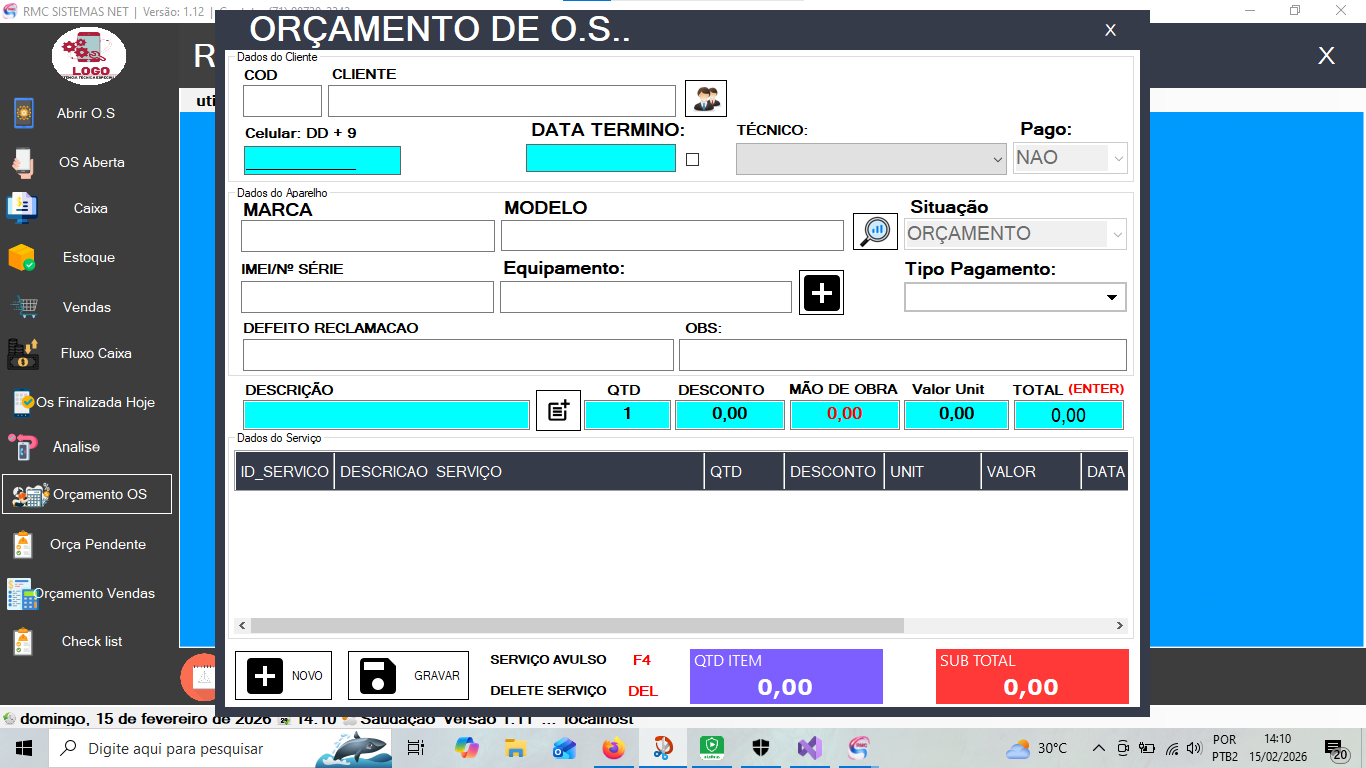
Task: Click the client search icon beside CLIENTE field
Action: 706,99
